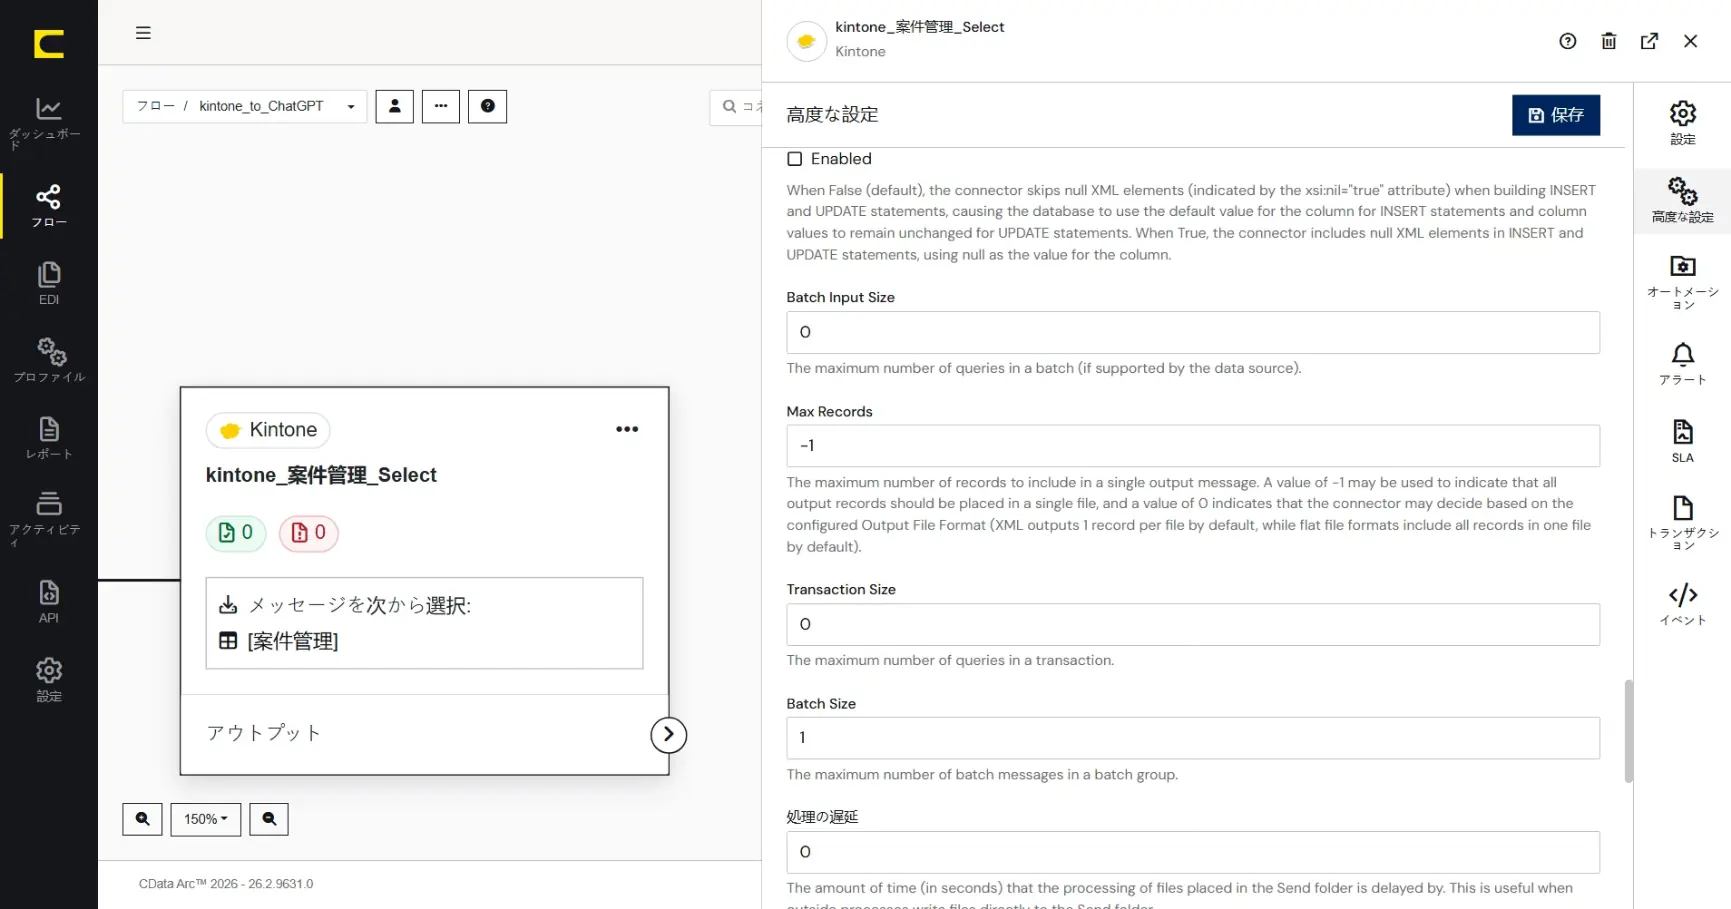Viewport: 1731px width, 909px height.
Task: Open the API sidebar item
Action: [x=49, y=601]
